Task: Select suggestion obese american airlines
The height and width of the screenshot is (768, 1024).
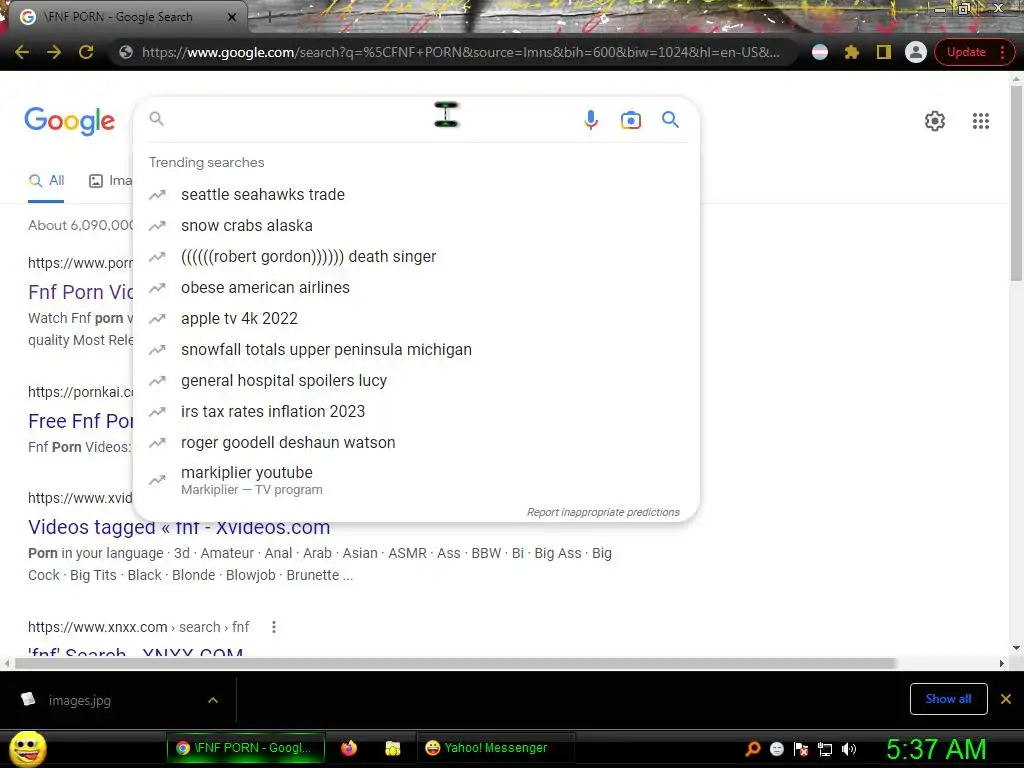Action: [x=415, y=287]
